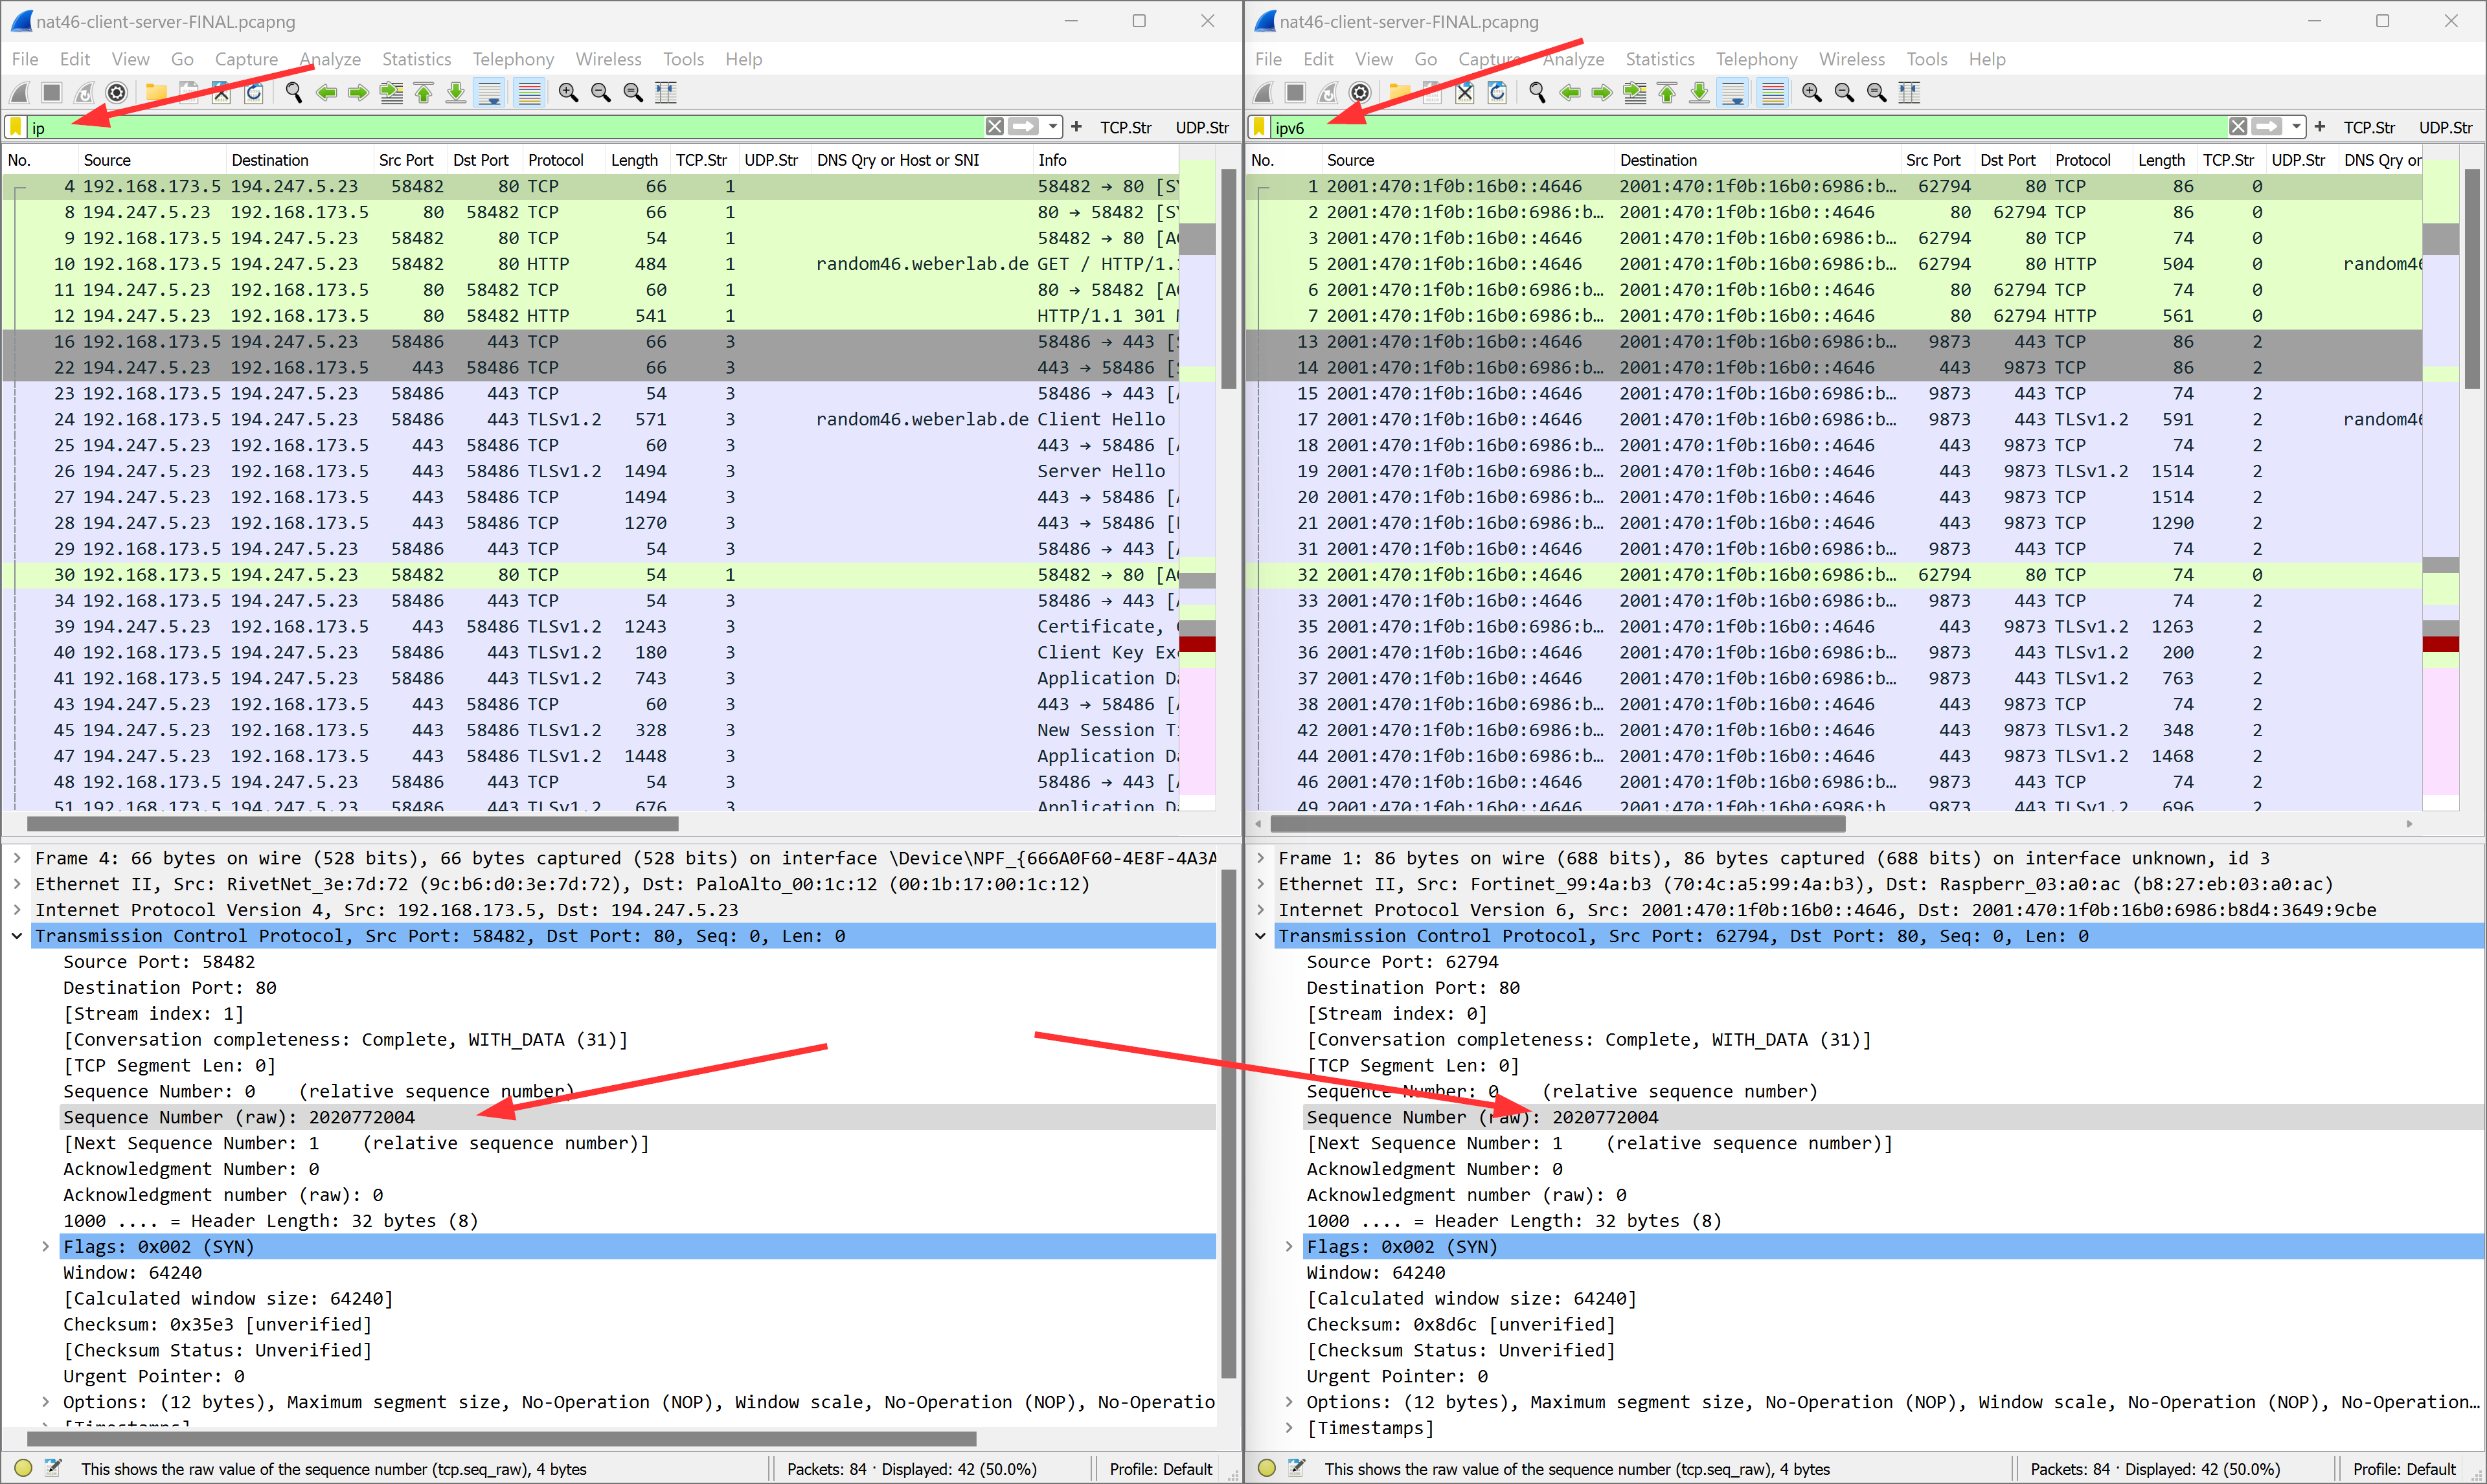Screen dimensions: 2487x1484
Task: Toggle auto-scroll in live capture
Action: tap(490, 92)
